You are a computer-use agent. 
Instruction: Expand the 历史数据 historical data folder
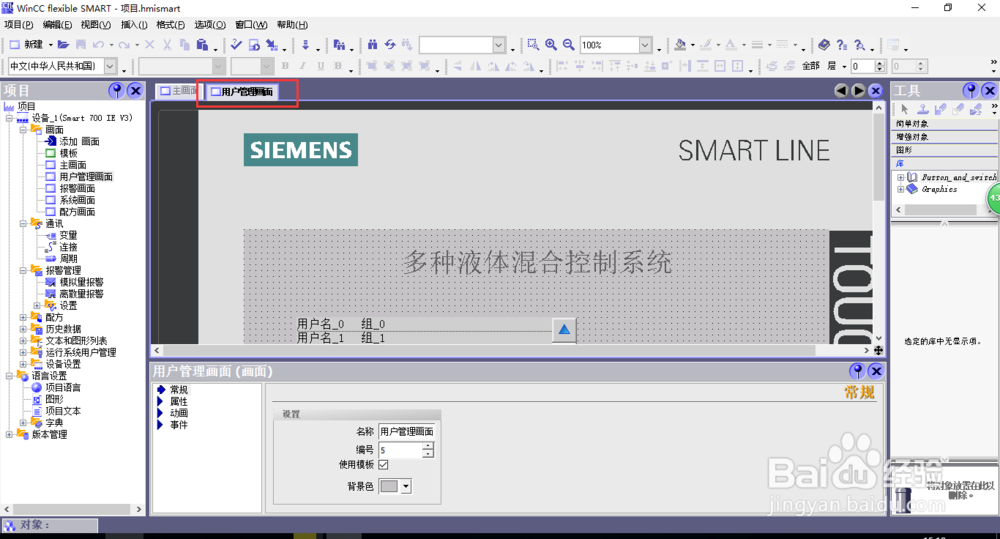[23, 329]
